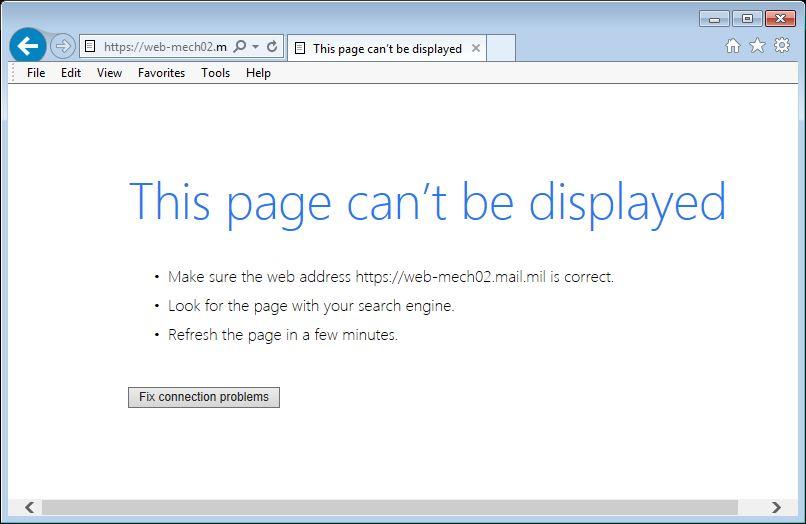Open the Help menu
This screenshot has height=524, width=806.
(258, 73)
